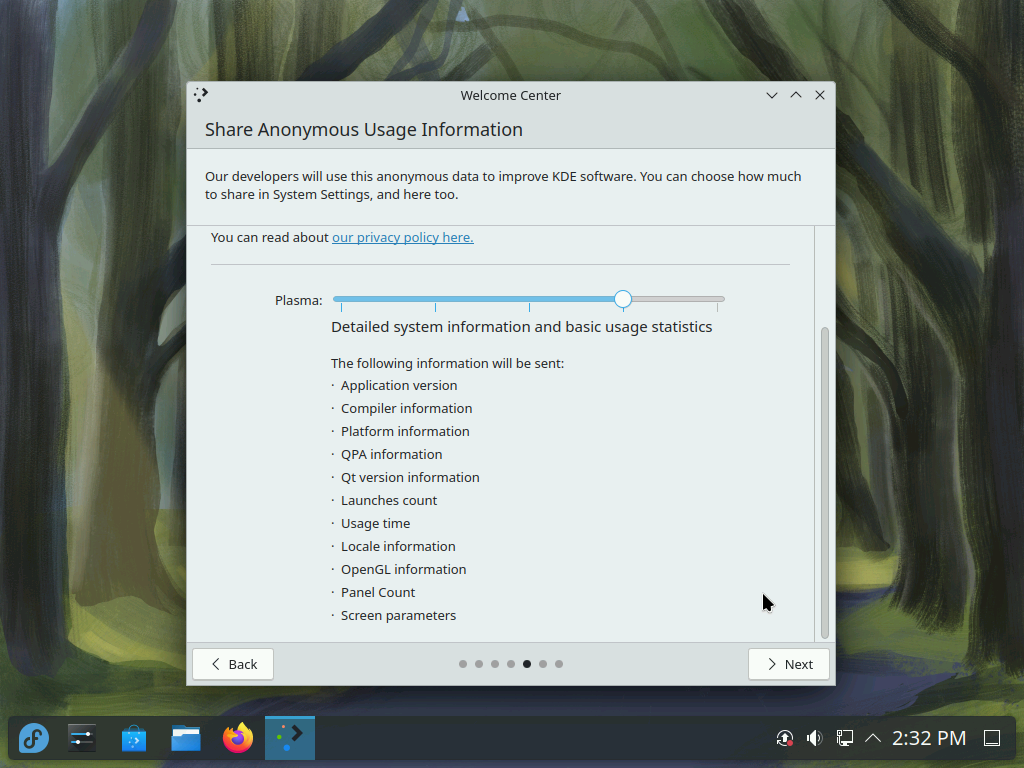Screen dimensions: 1024x768
Task: Click the 'Locale information' list entry
Action: coord(398,547)
